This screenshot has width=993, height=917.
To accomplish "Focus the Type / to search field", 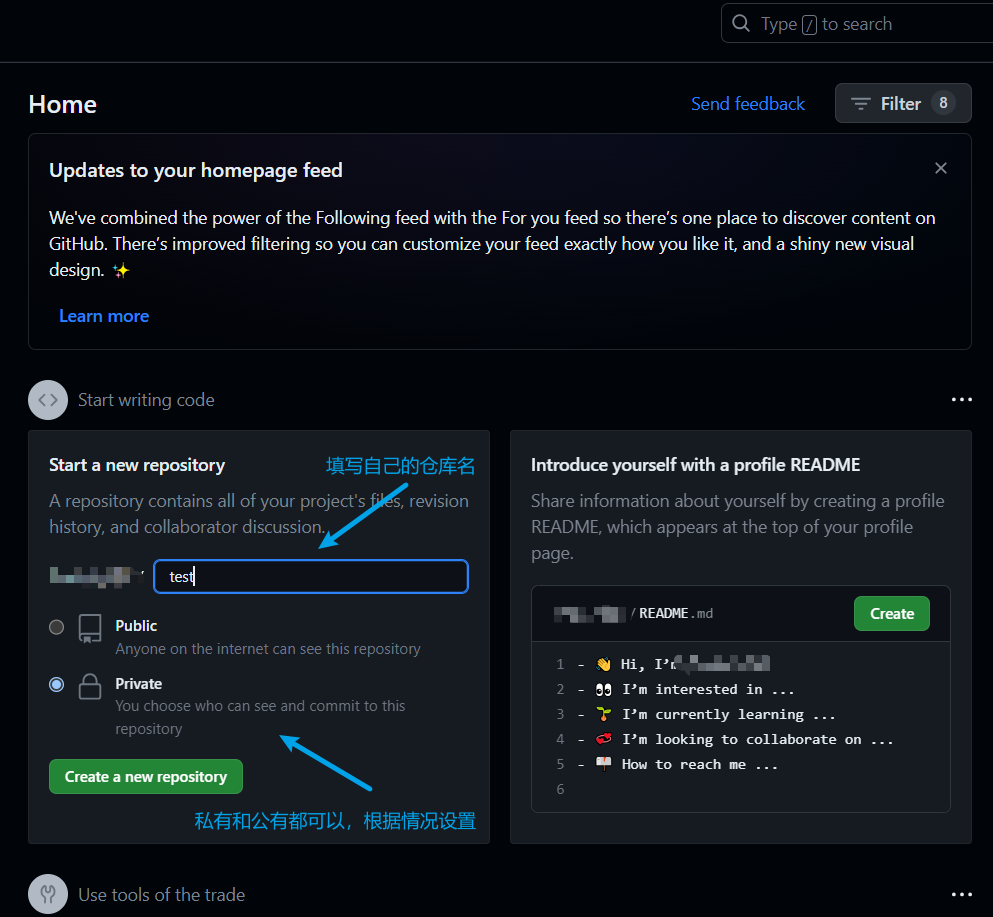I will tap(857, 23).
